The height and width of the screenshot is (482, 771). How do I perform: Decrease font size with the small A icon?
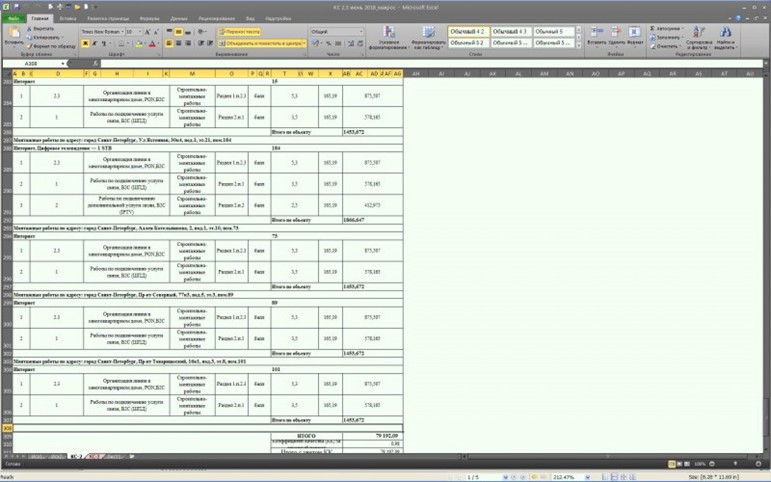[x=156, y=31]
